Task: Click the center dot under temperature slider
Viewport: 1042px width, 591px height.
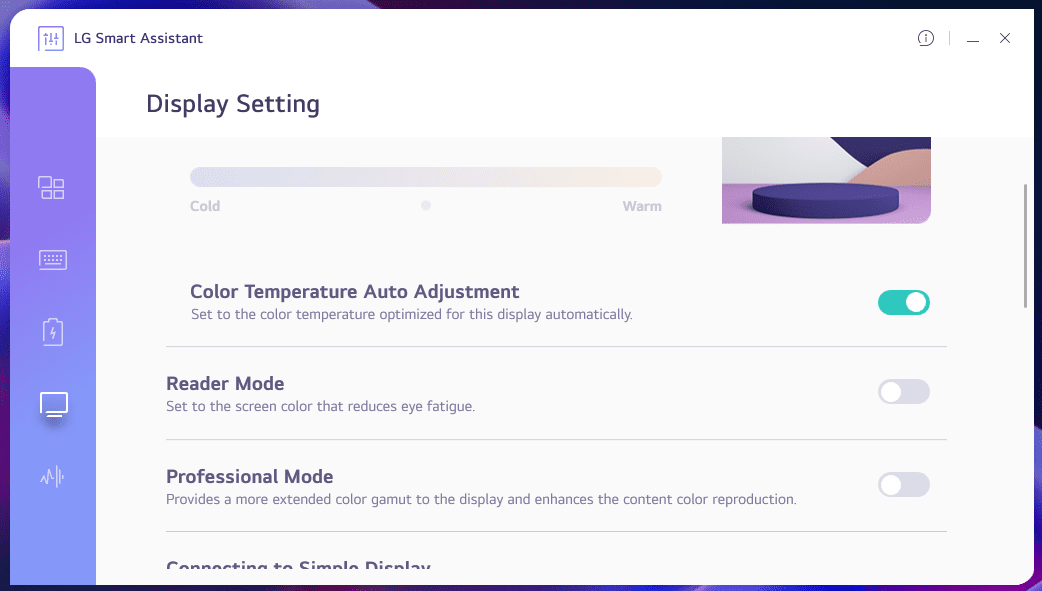Action: 426,206
